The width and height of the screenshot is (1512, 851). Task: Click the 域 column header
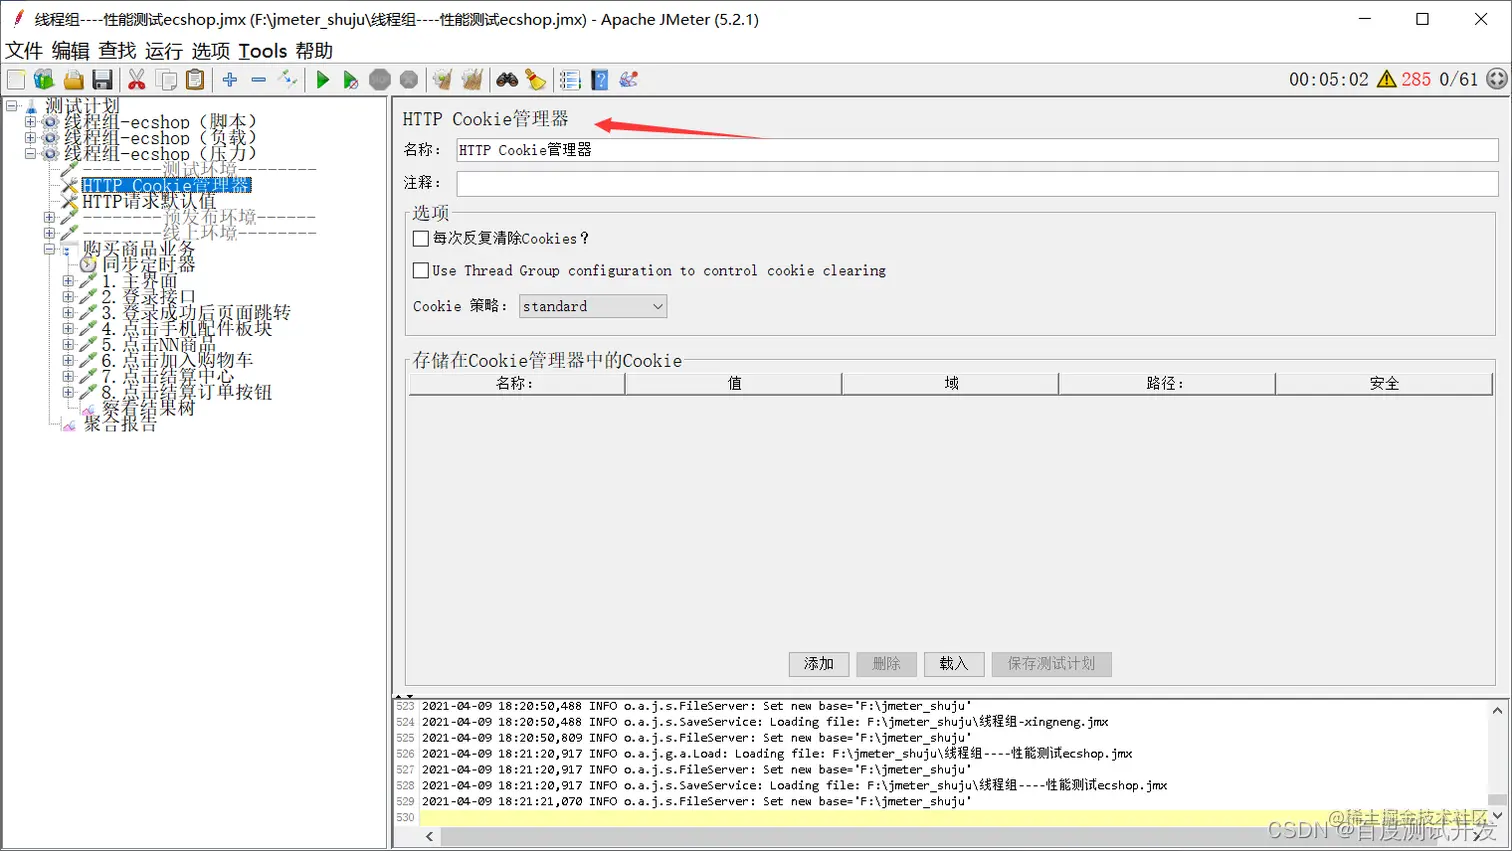click(x=950, y=383)
